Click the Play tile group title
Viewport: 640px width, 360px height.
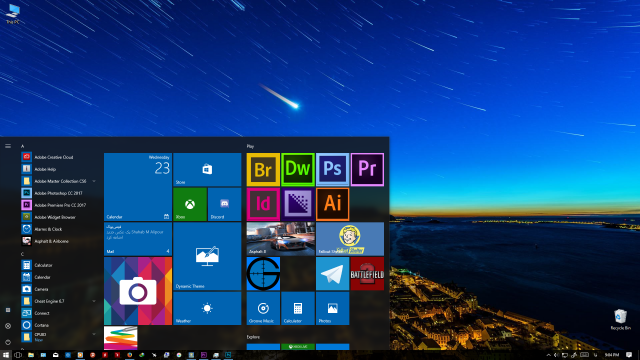pyautogui.click(x=250, y=146)
